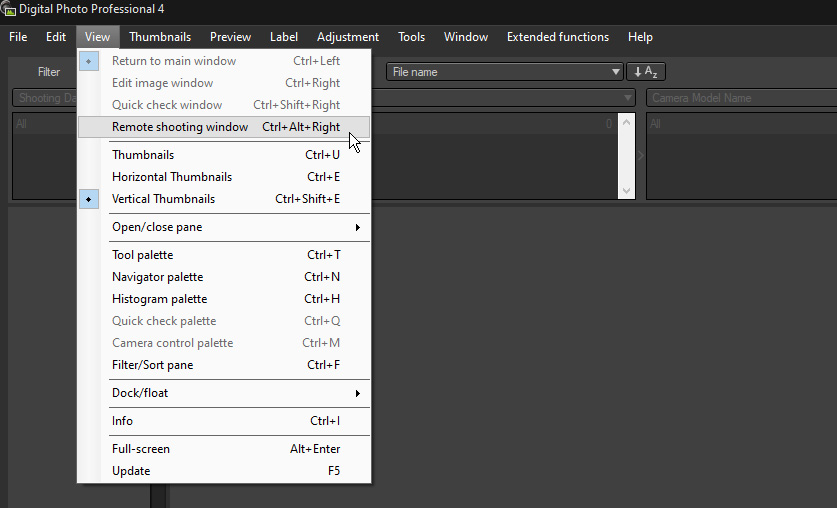Click the Digital Photo Professional app icon
Image resolution: width=837 pixels, height=508 pixels.
pos(8,9)
